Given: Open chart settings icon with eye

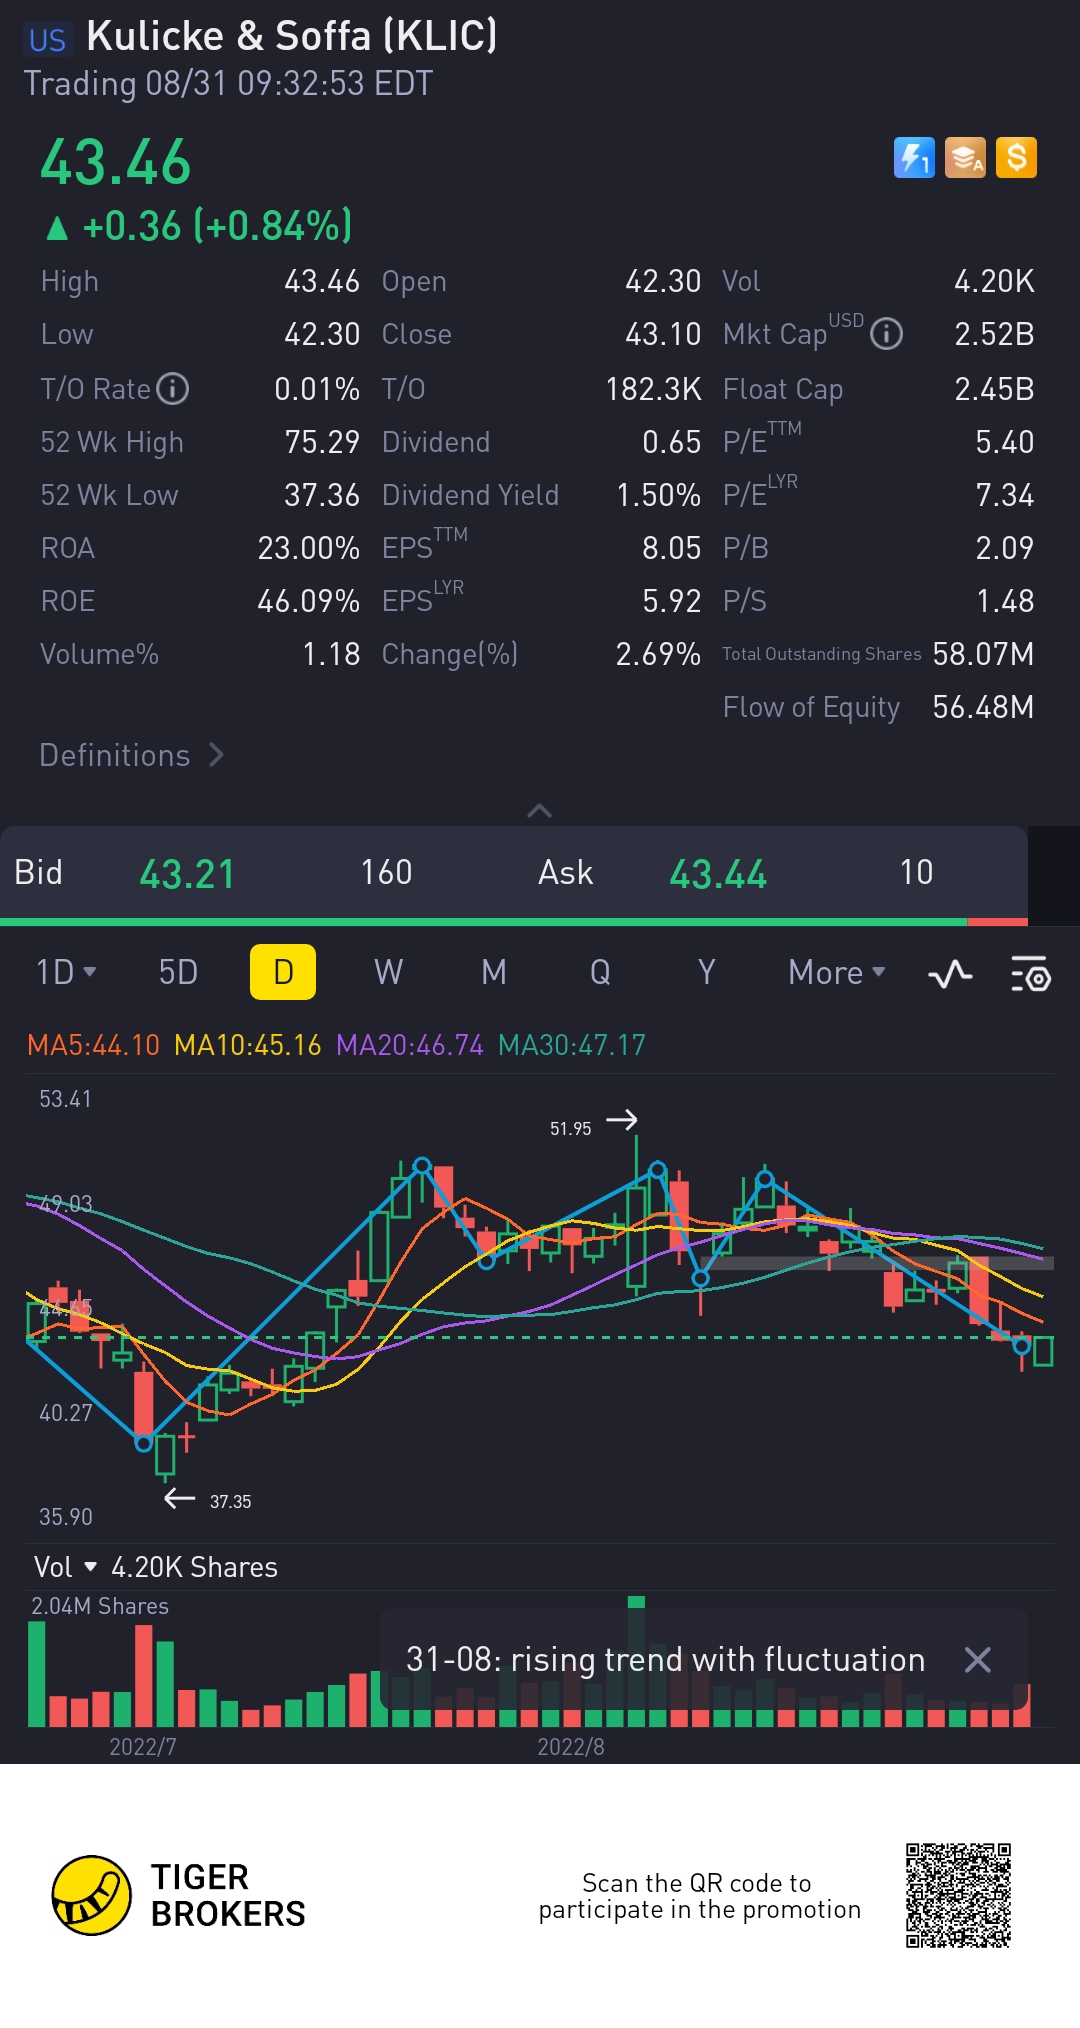Looking at the screenshot, I should (1030, 973).
